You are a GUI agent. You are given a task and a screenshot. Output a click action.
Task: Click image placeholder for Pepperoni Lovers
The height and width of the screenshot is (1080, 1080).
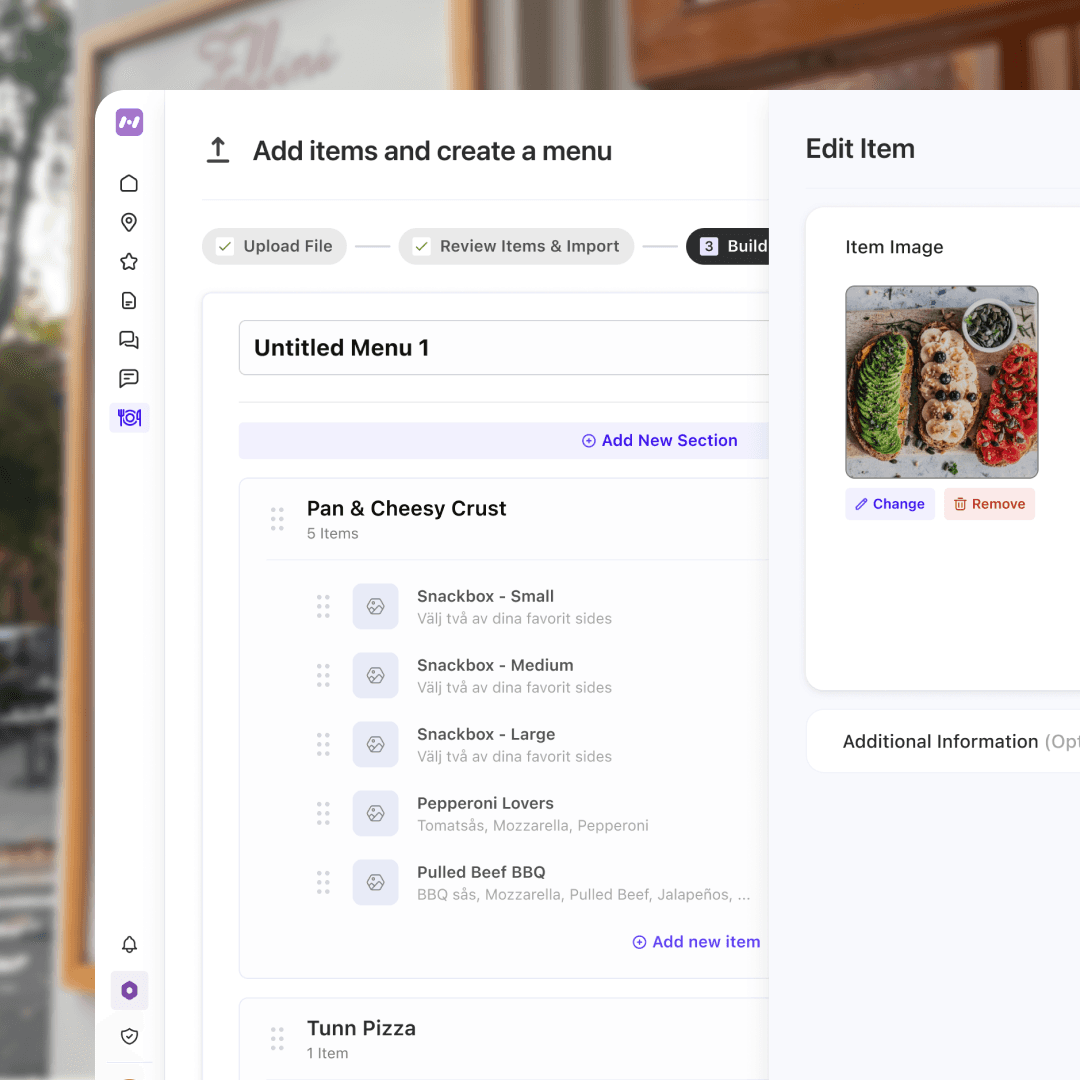pos(375,813)
